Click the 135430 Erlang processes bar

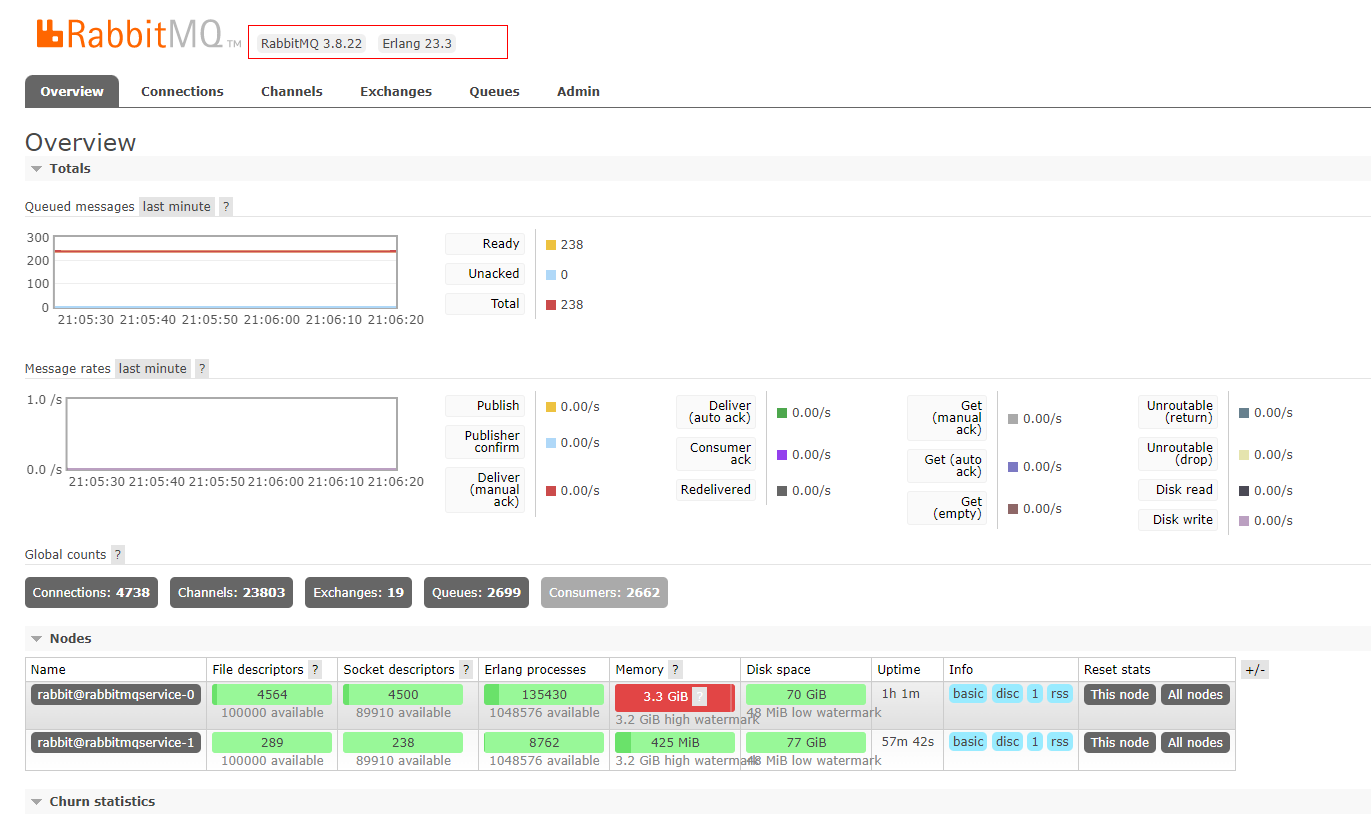pyautogui.click(x=544, y=695)
